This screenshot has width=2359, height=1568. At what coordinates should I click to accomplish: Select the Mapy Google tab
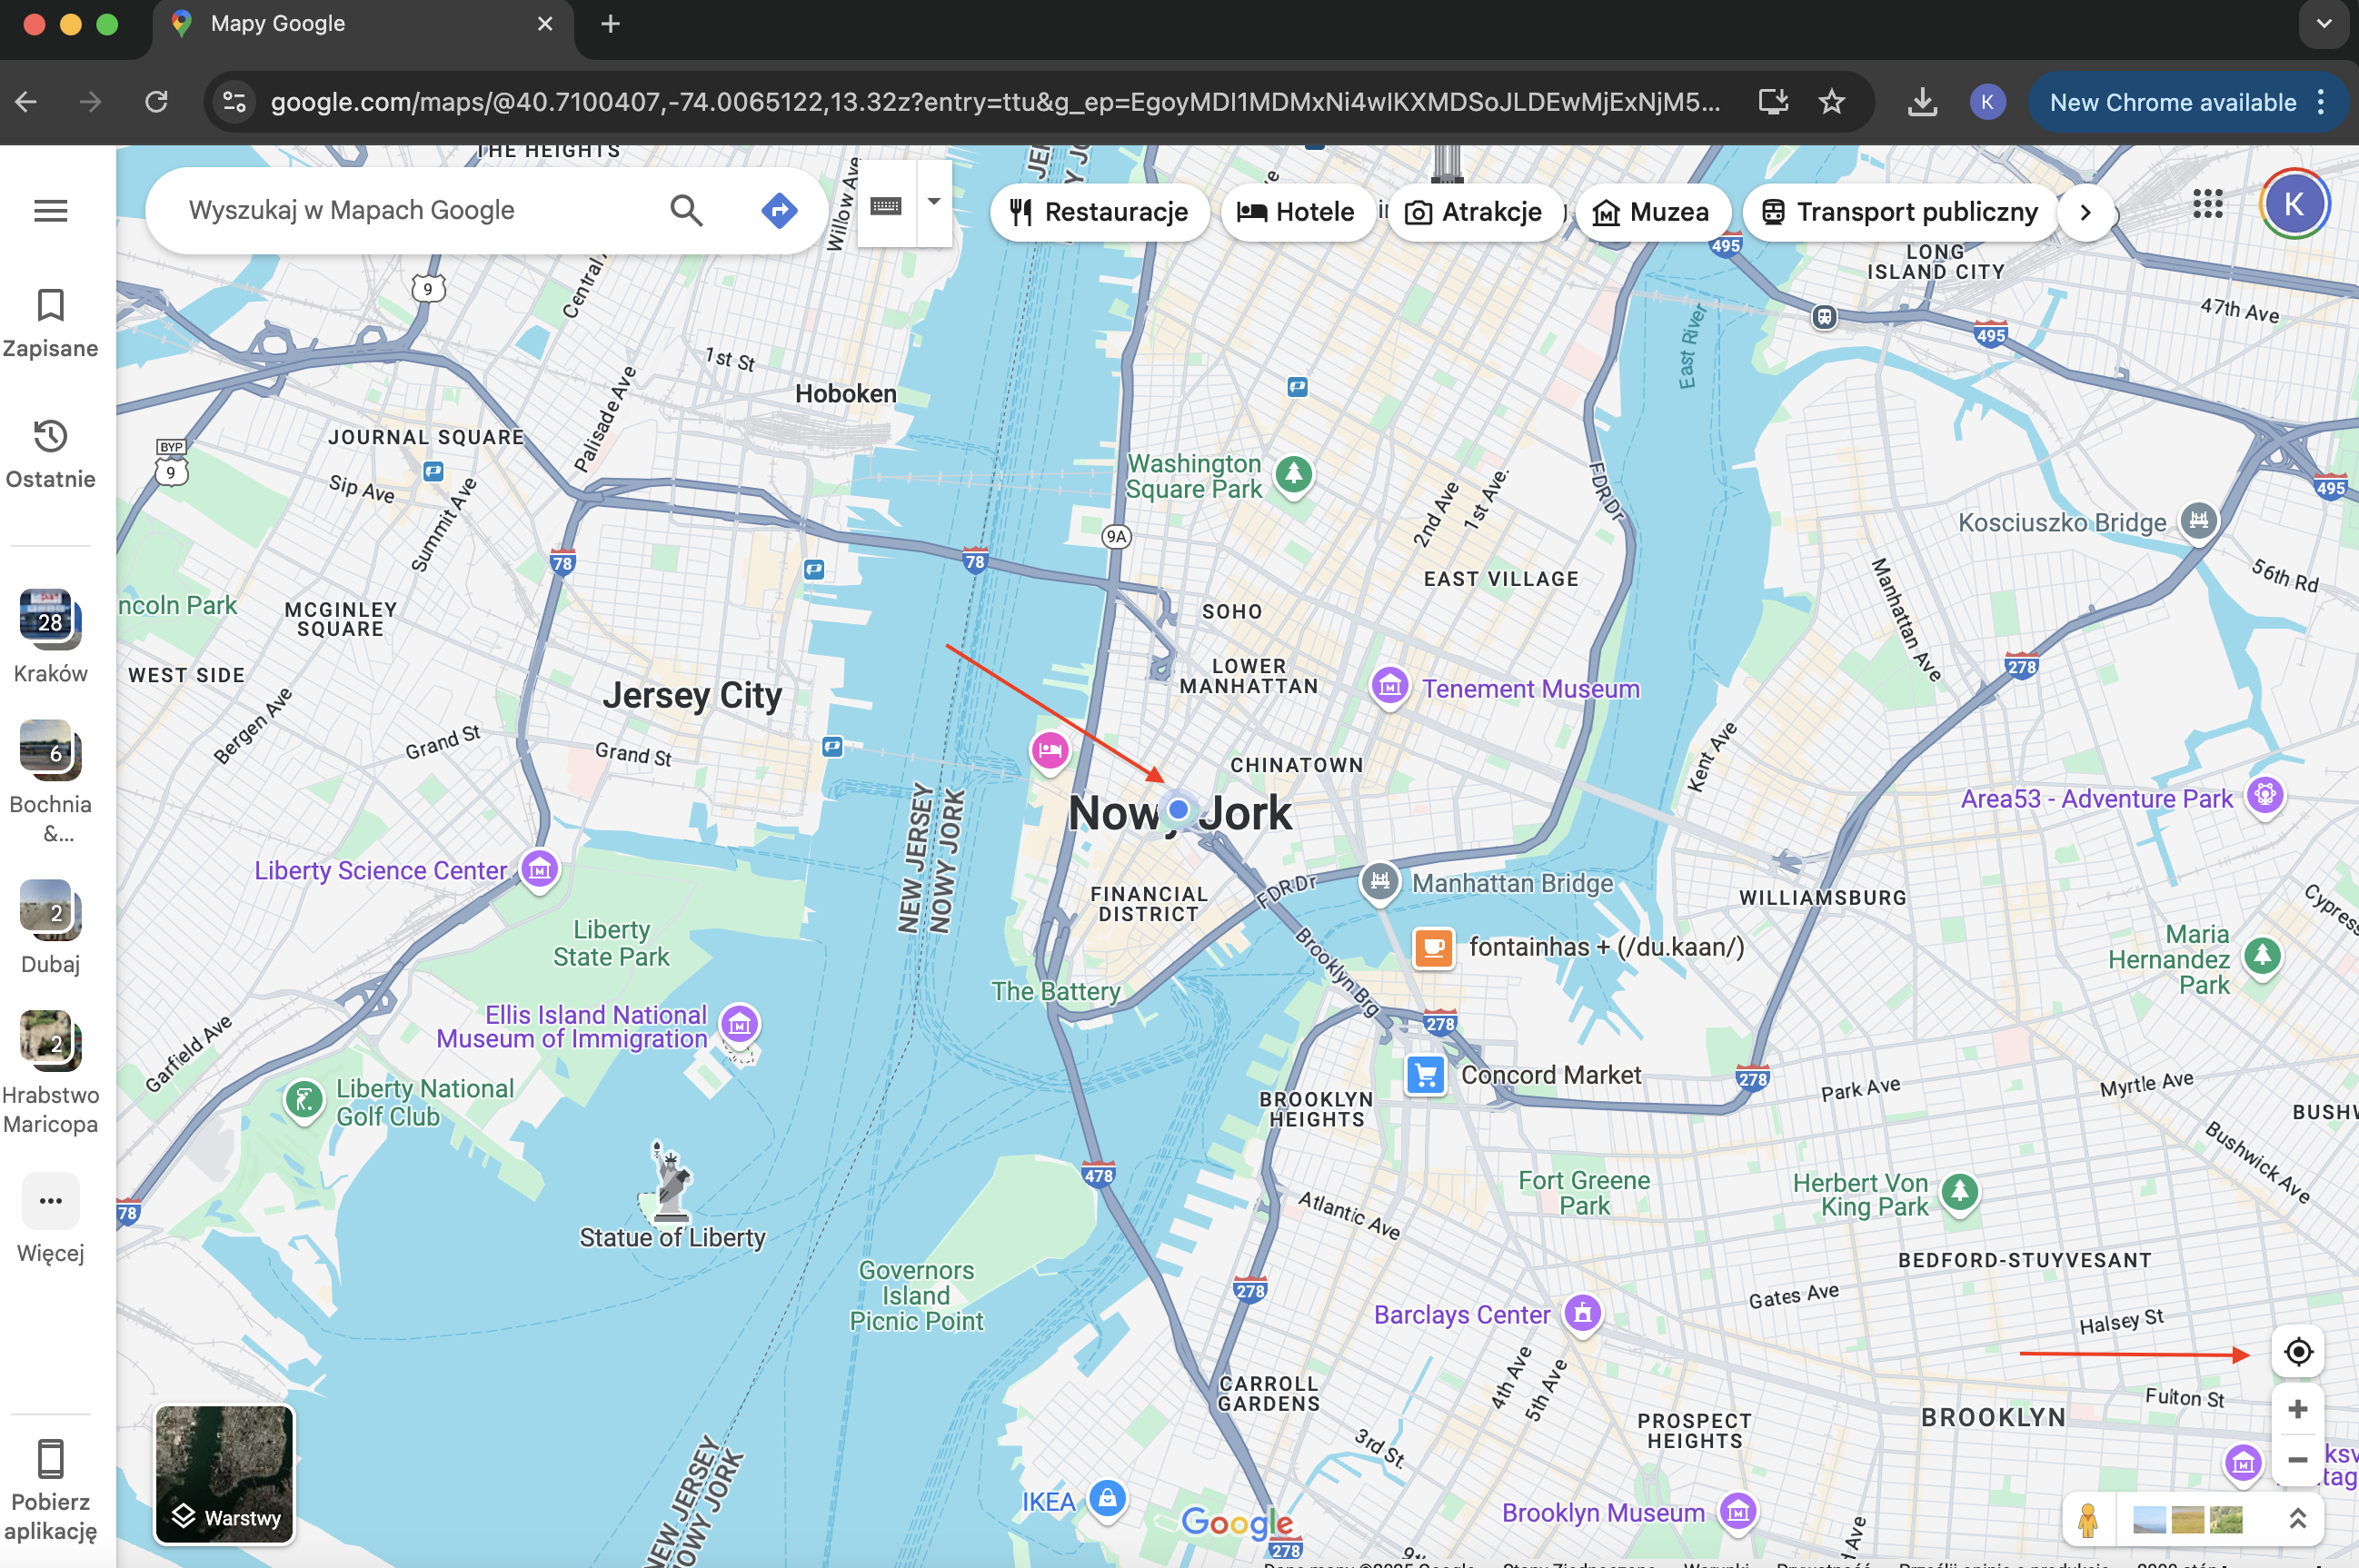[x=362, y=24]
